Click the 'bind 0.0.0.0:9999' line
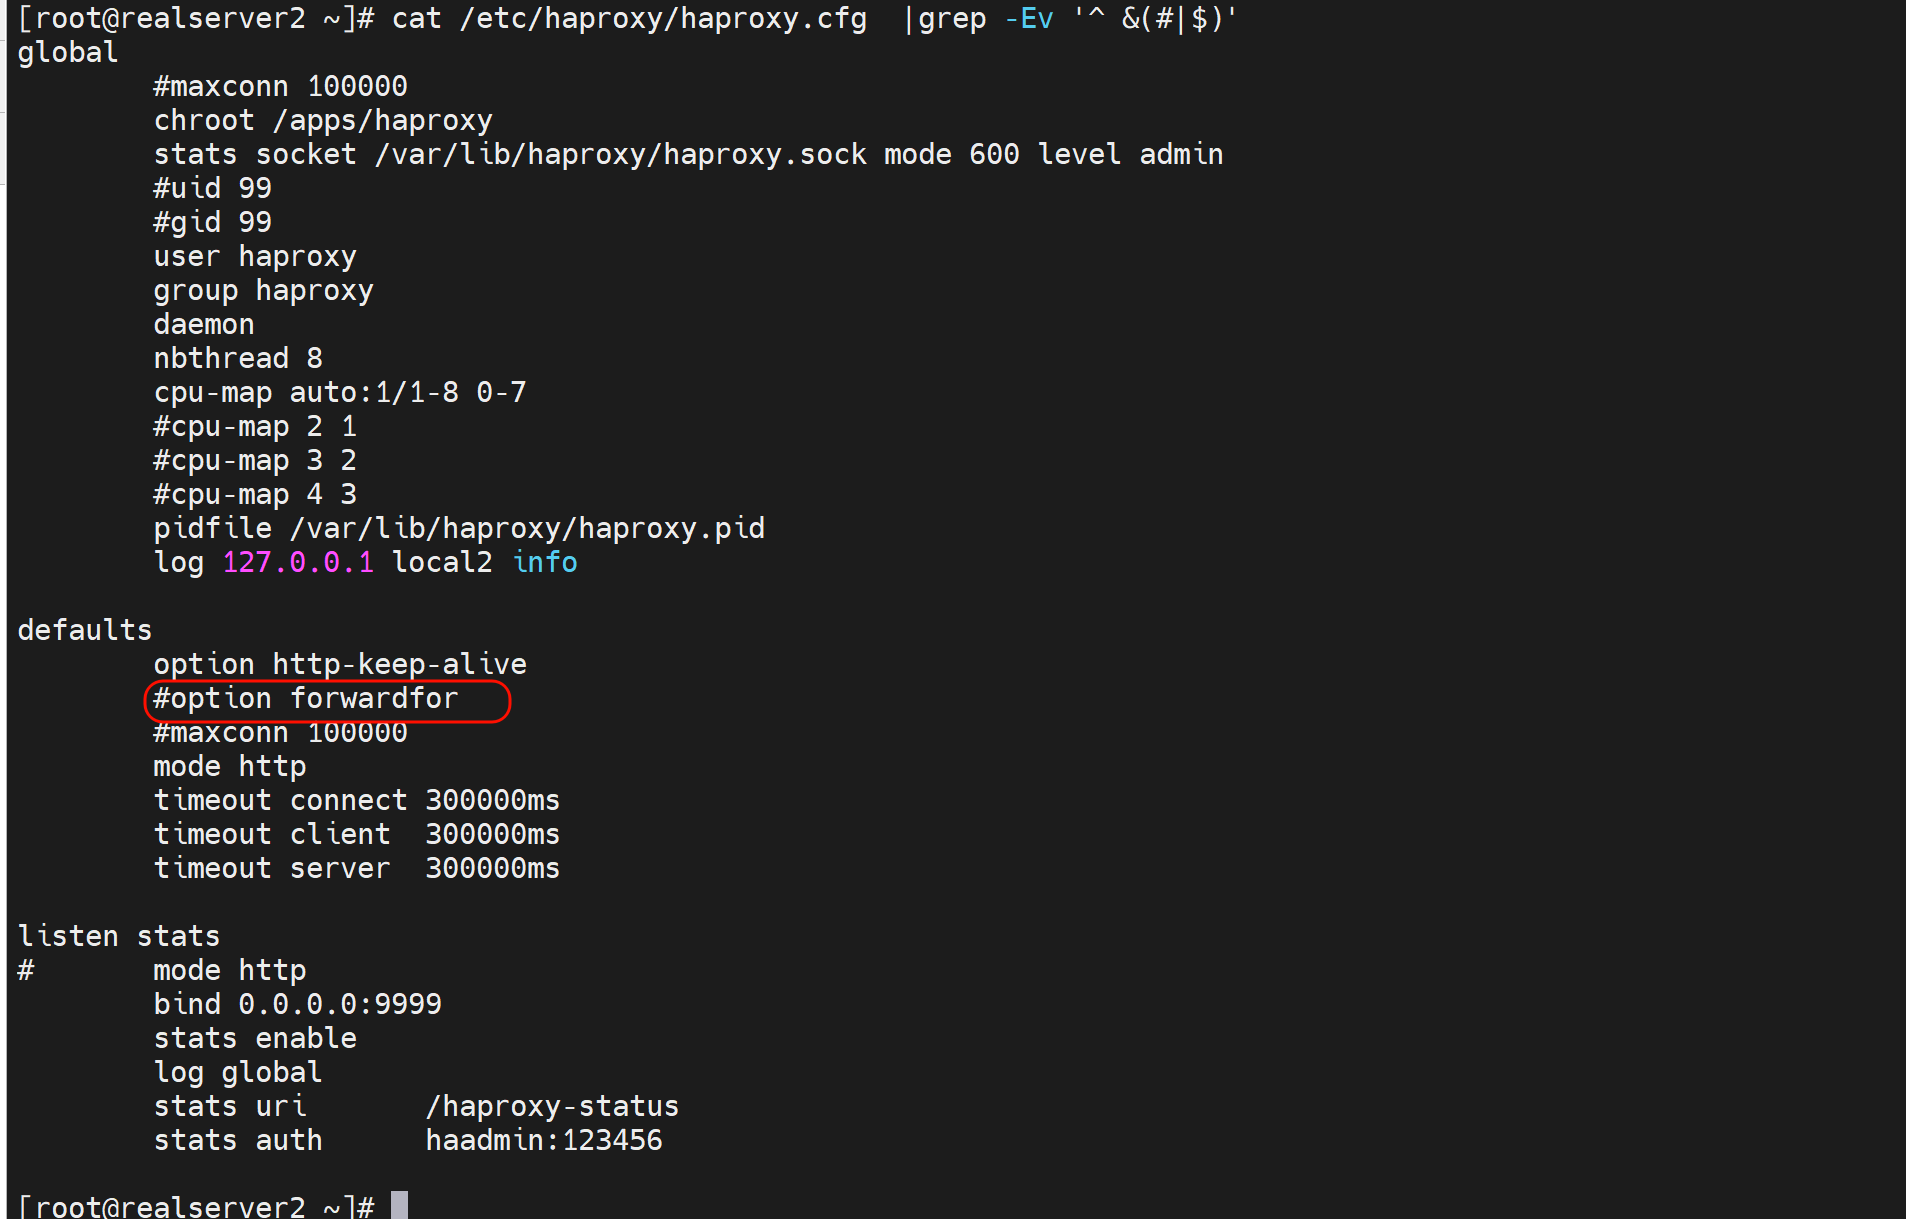Viewport: 1906px width, 1219px height. (x=297, y=1005)
